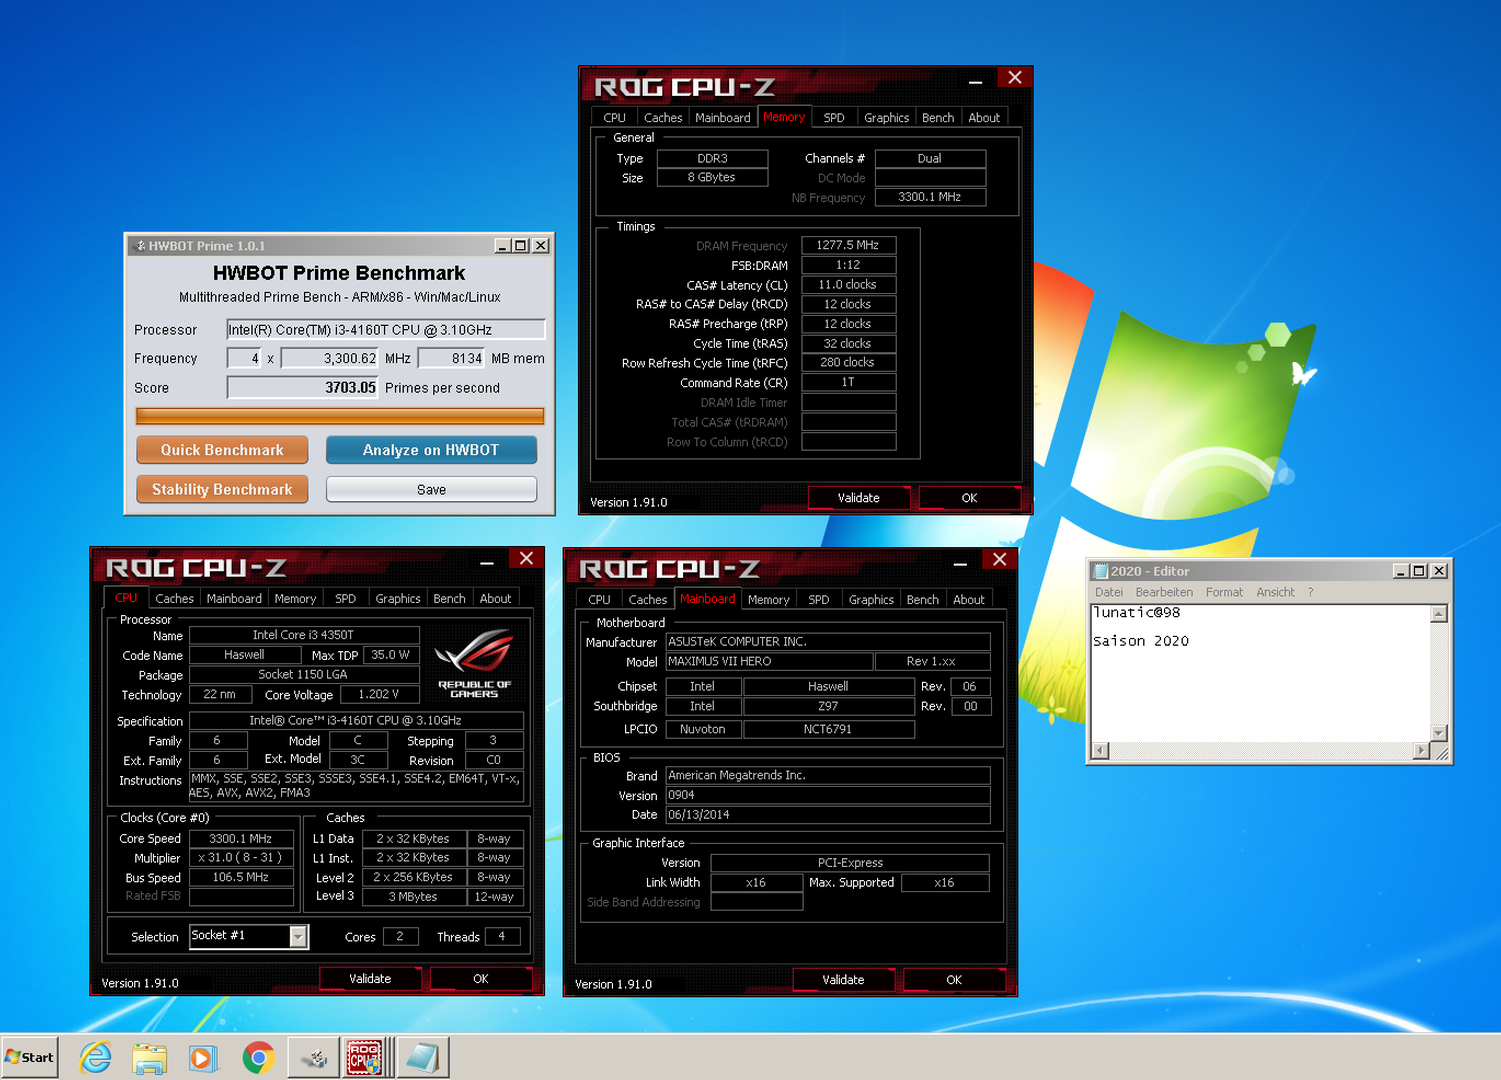Open the ? help menu in Editor

(x=1310, y=592)
